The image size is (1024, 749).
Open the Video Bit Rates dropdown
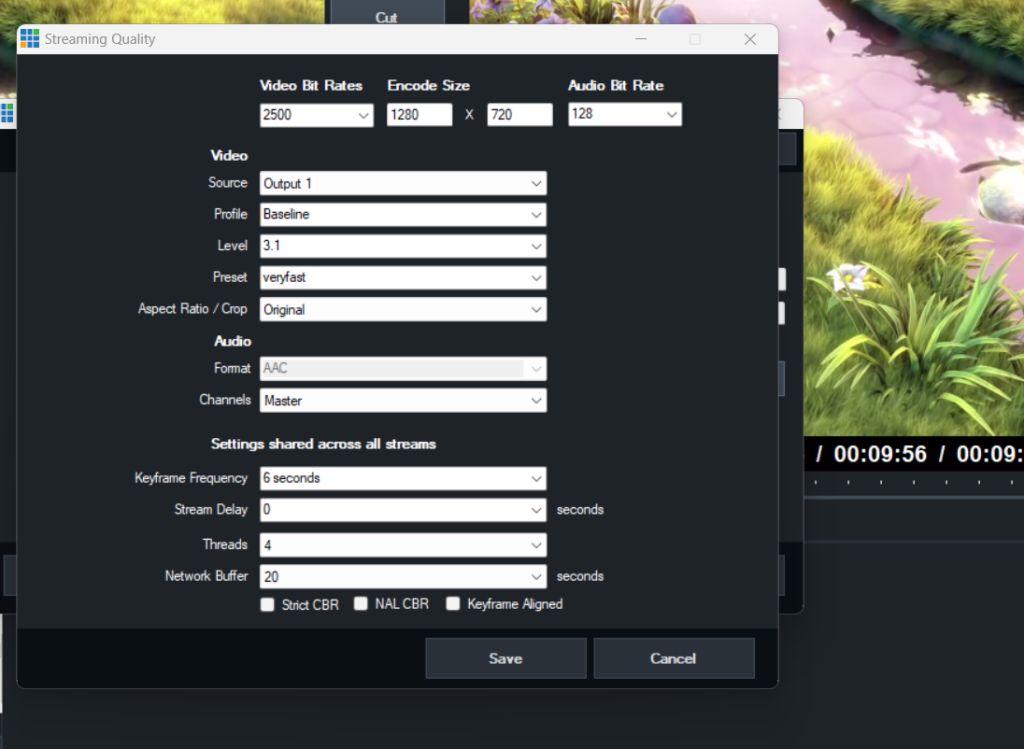tap(316, 115)
